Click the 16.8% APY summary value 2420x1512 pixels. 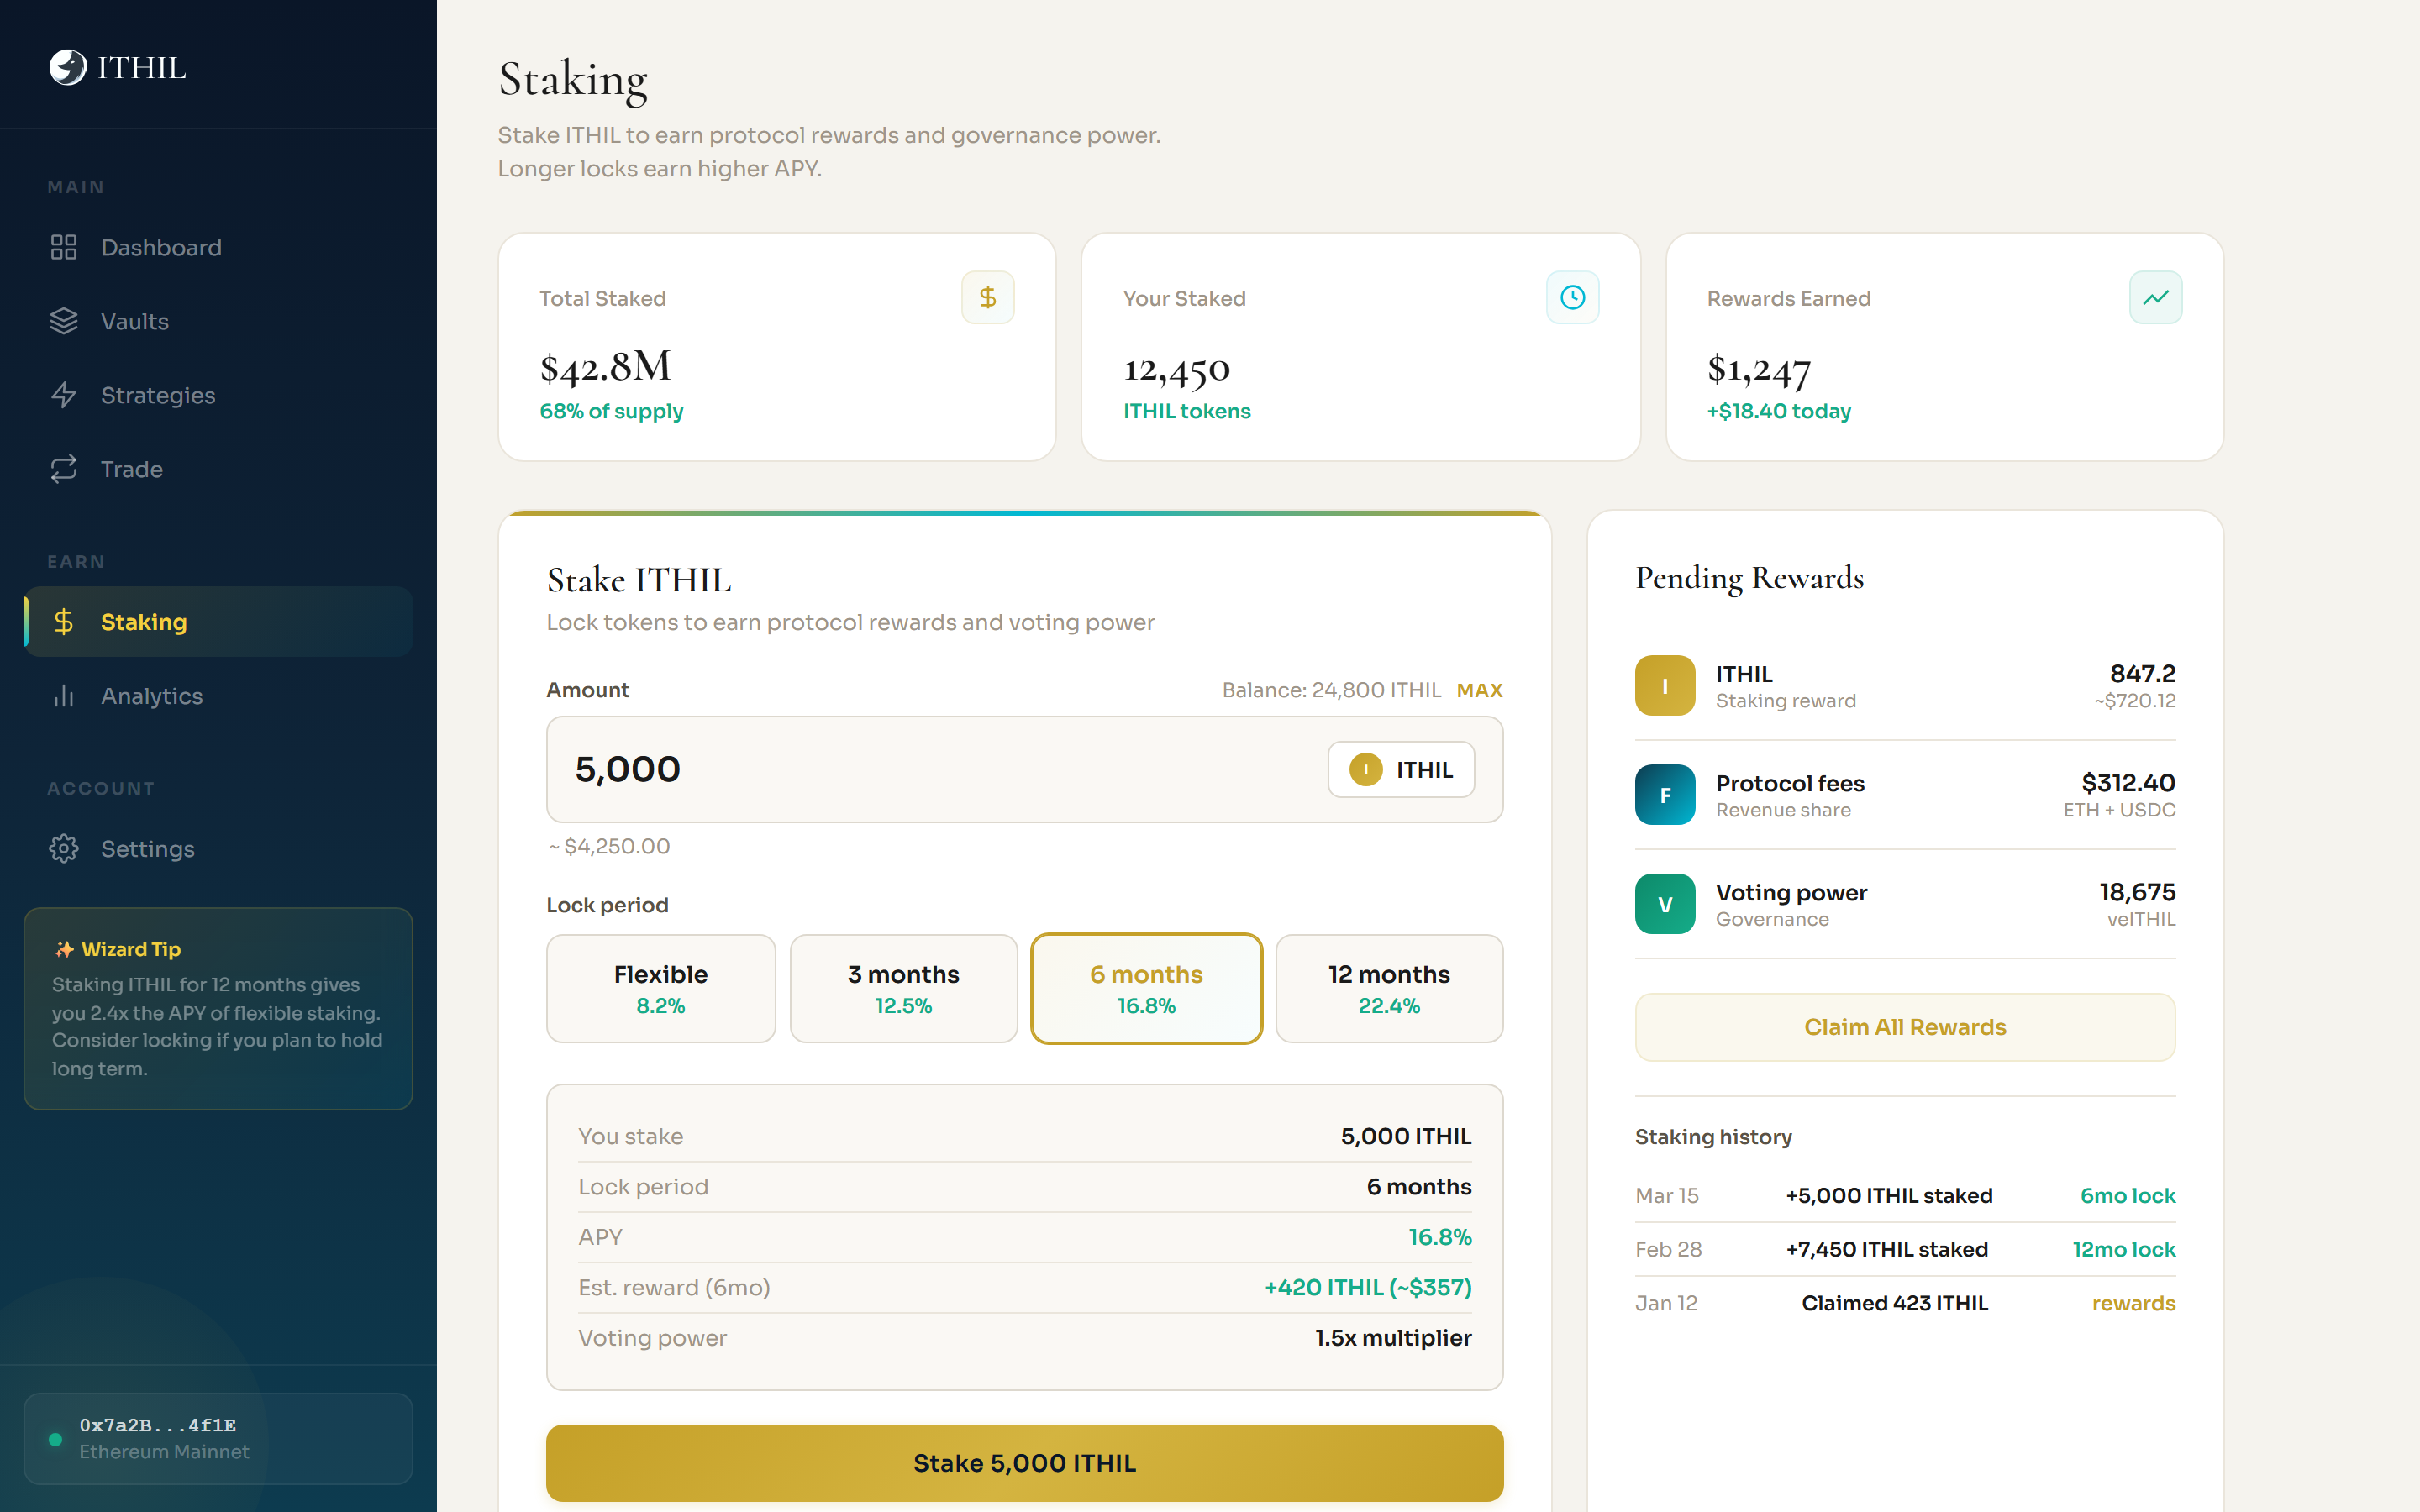(x=1440, y=1237)
